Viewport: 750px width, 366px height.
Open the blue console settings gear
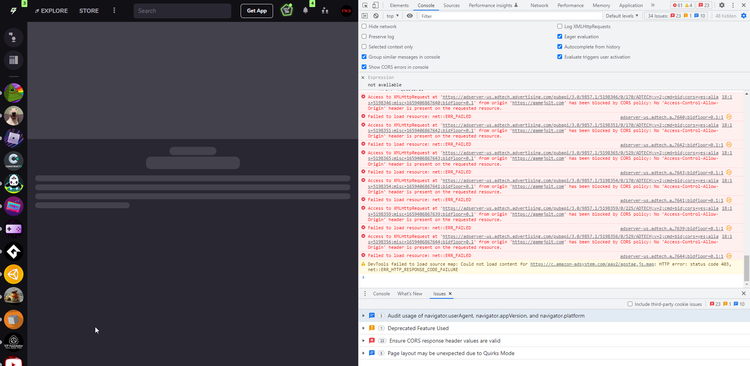[x=743, y=16]
